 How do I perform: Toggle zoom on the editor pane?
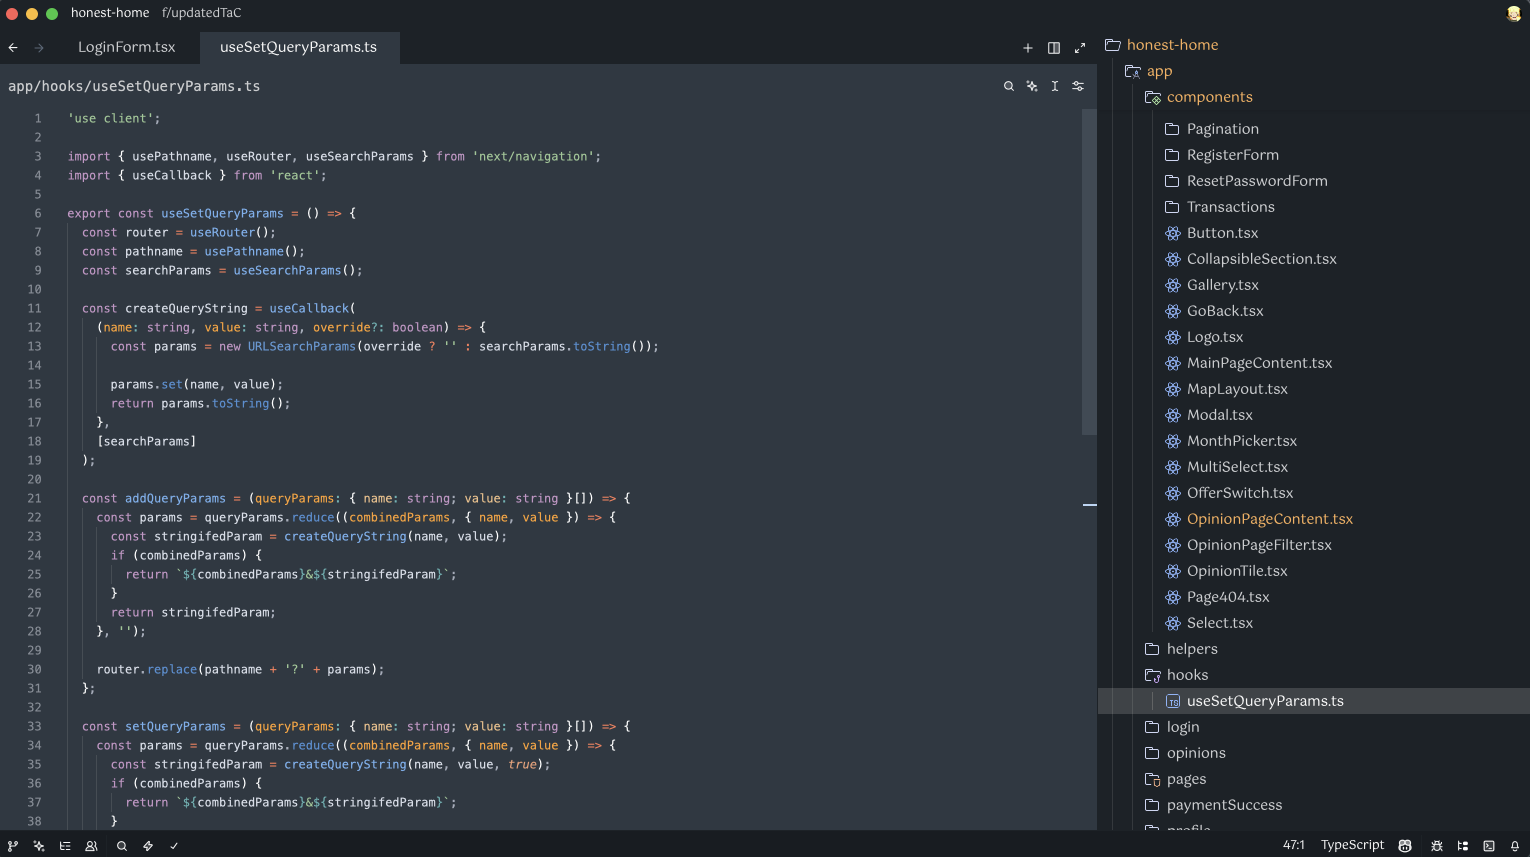point(1080,48)
